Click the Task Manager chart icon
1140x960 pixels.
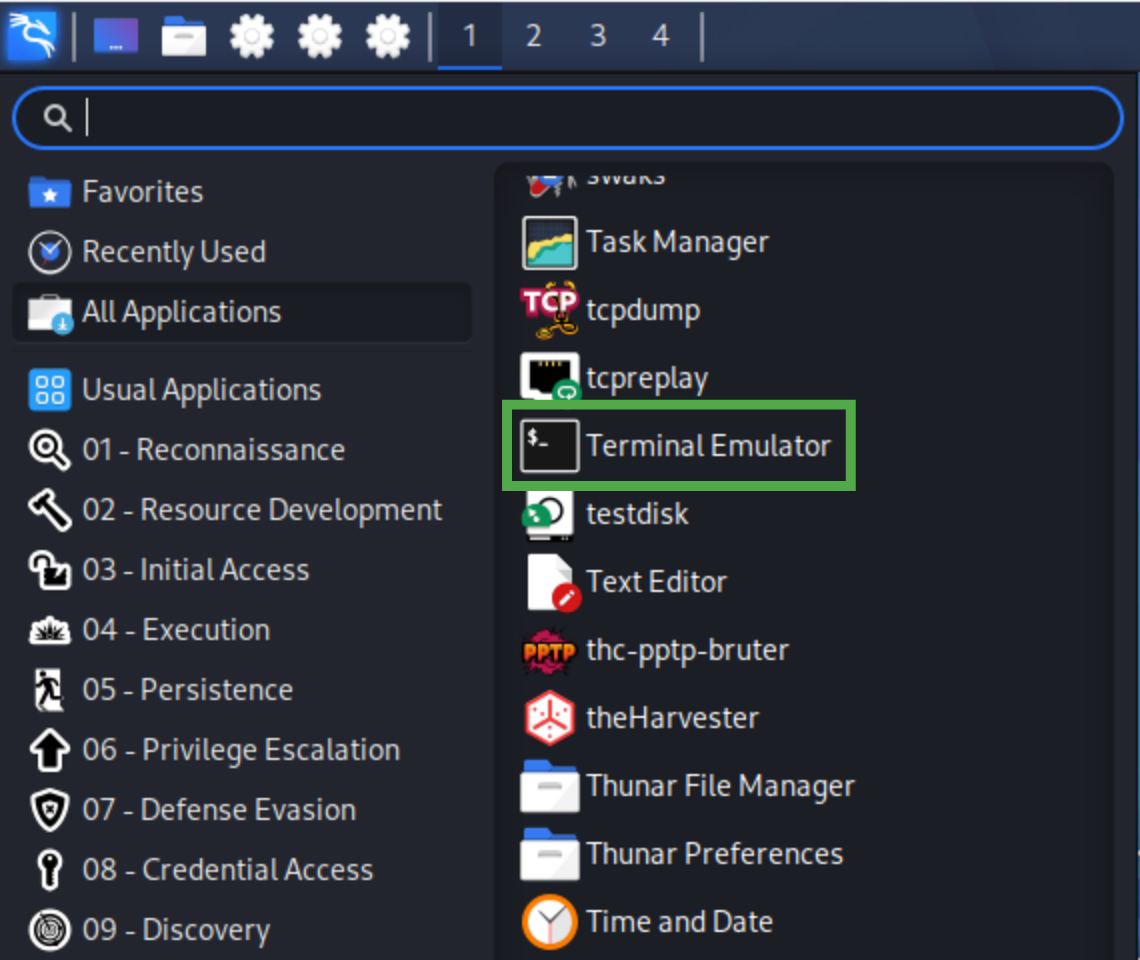click(550, 243)
